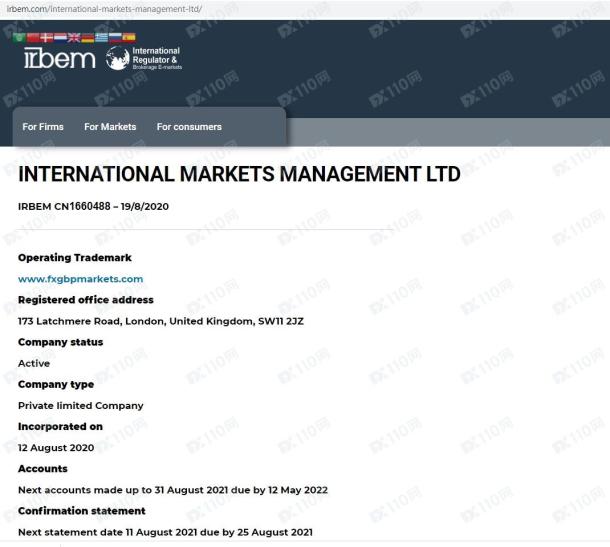Click the Active status value
The height and width of the screenshot is (547, 610).
pos(34,363)
